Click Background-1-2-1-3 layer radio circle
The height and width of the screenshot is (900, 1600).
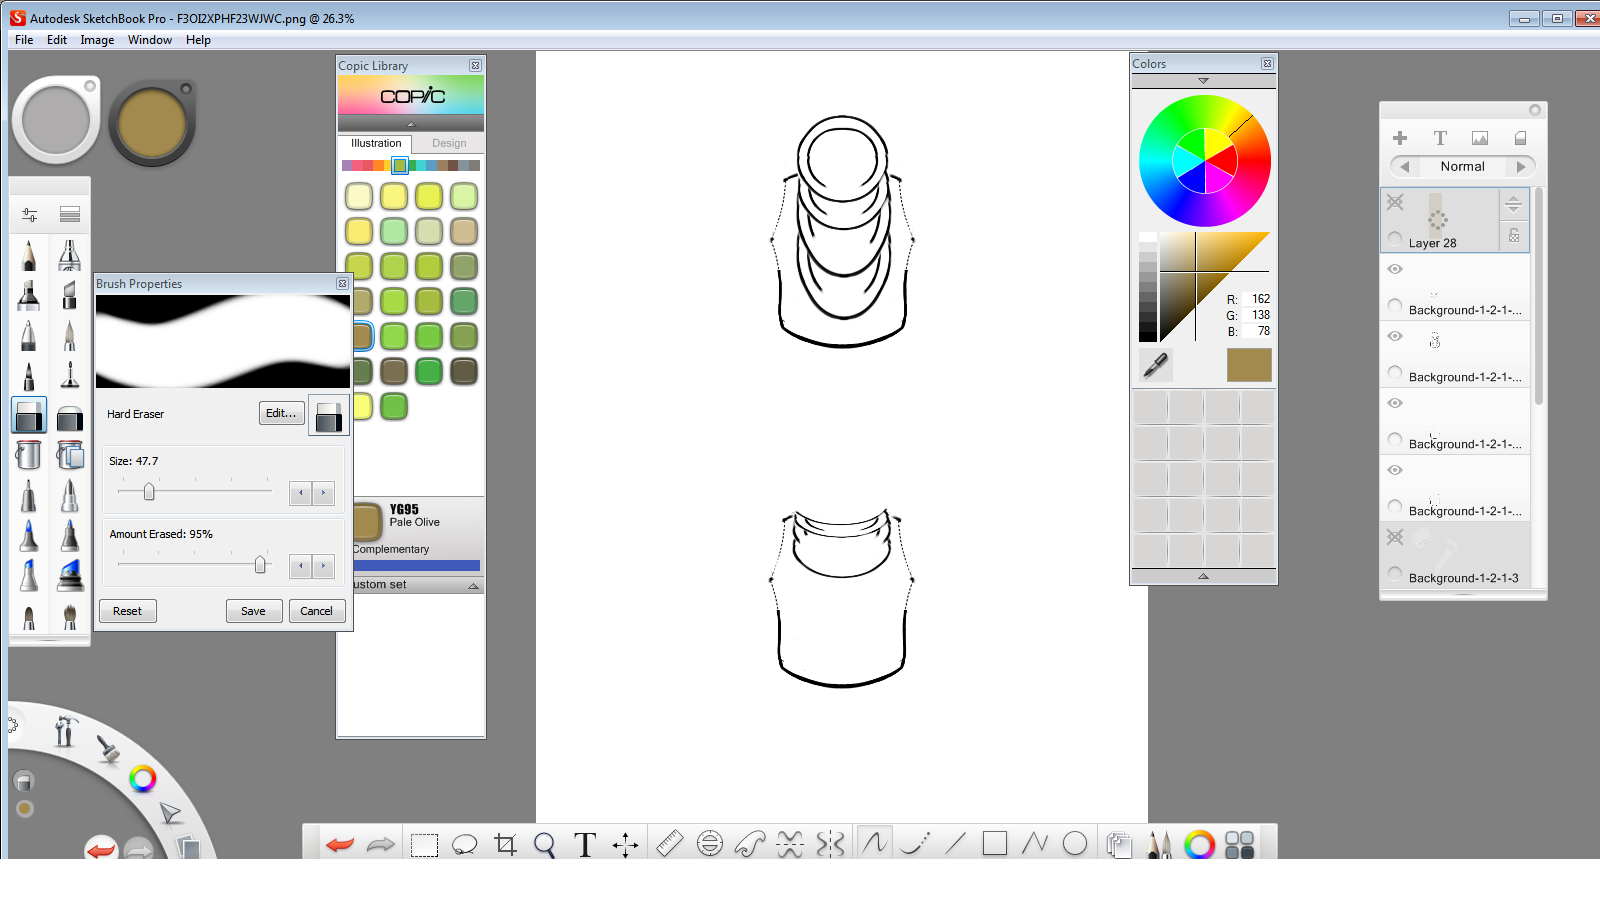click(1395, 574)
